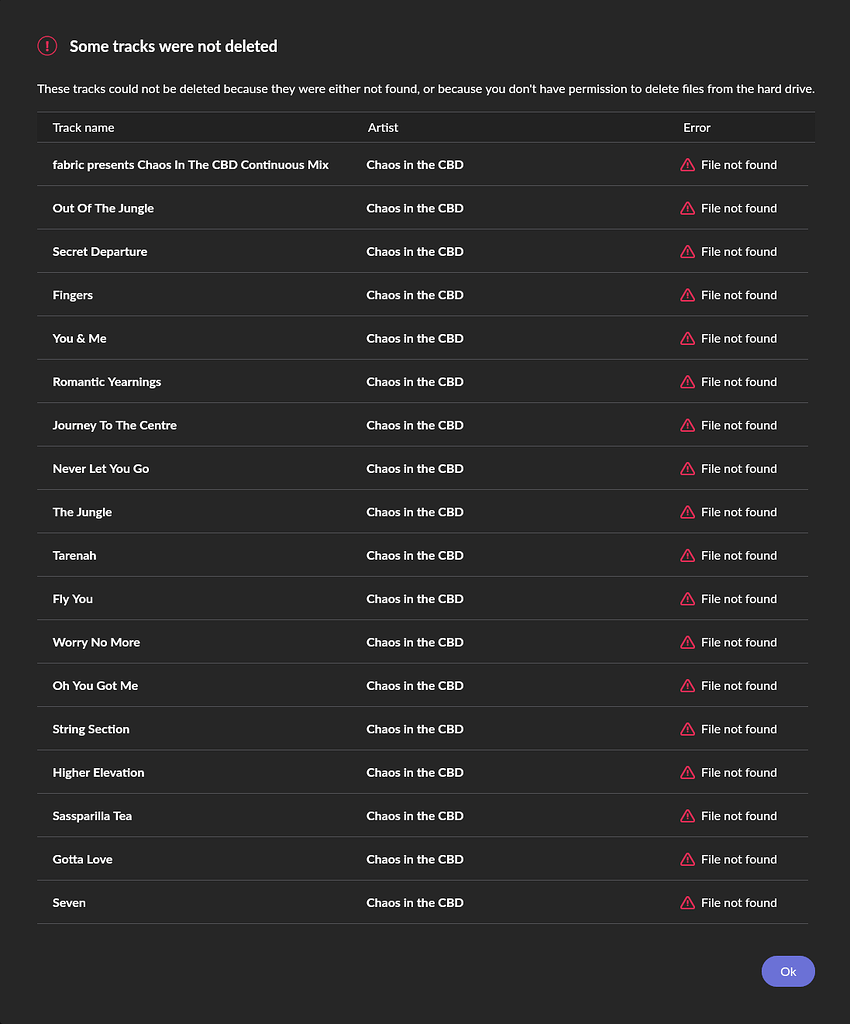Click the Higher Elevation track name
Screen dimensions: 850x1024
click(98, 773)
